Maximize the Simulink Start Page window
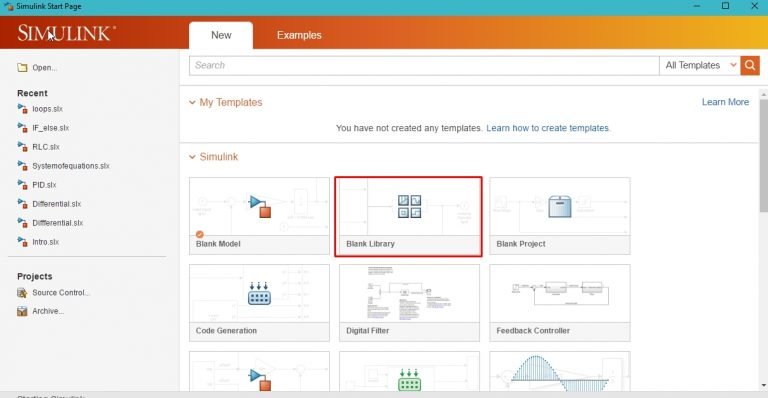This screenshot has width=768, height=398. click(725, 6)
